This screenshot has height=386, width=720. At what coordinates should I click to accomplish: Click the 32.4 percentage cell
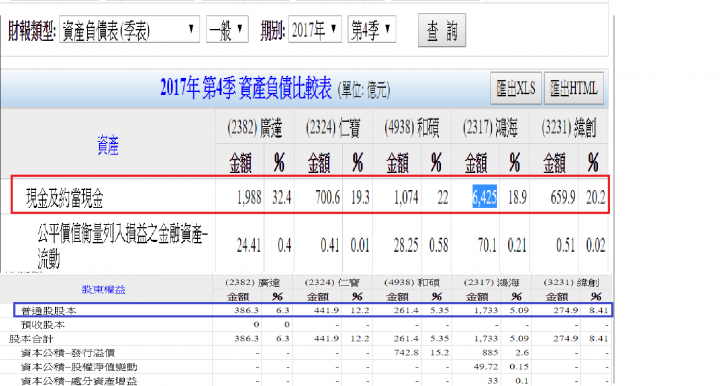pyautogui.click(x=281, y=197)
